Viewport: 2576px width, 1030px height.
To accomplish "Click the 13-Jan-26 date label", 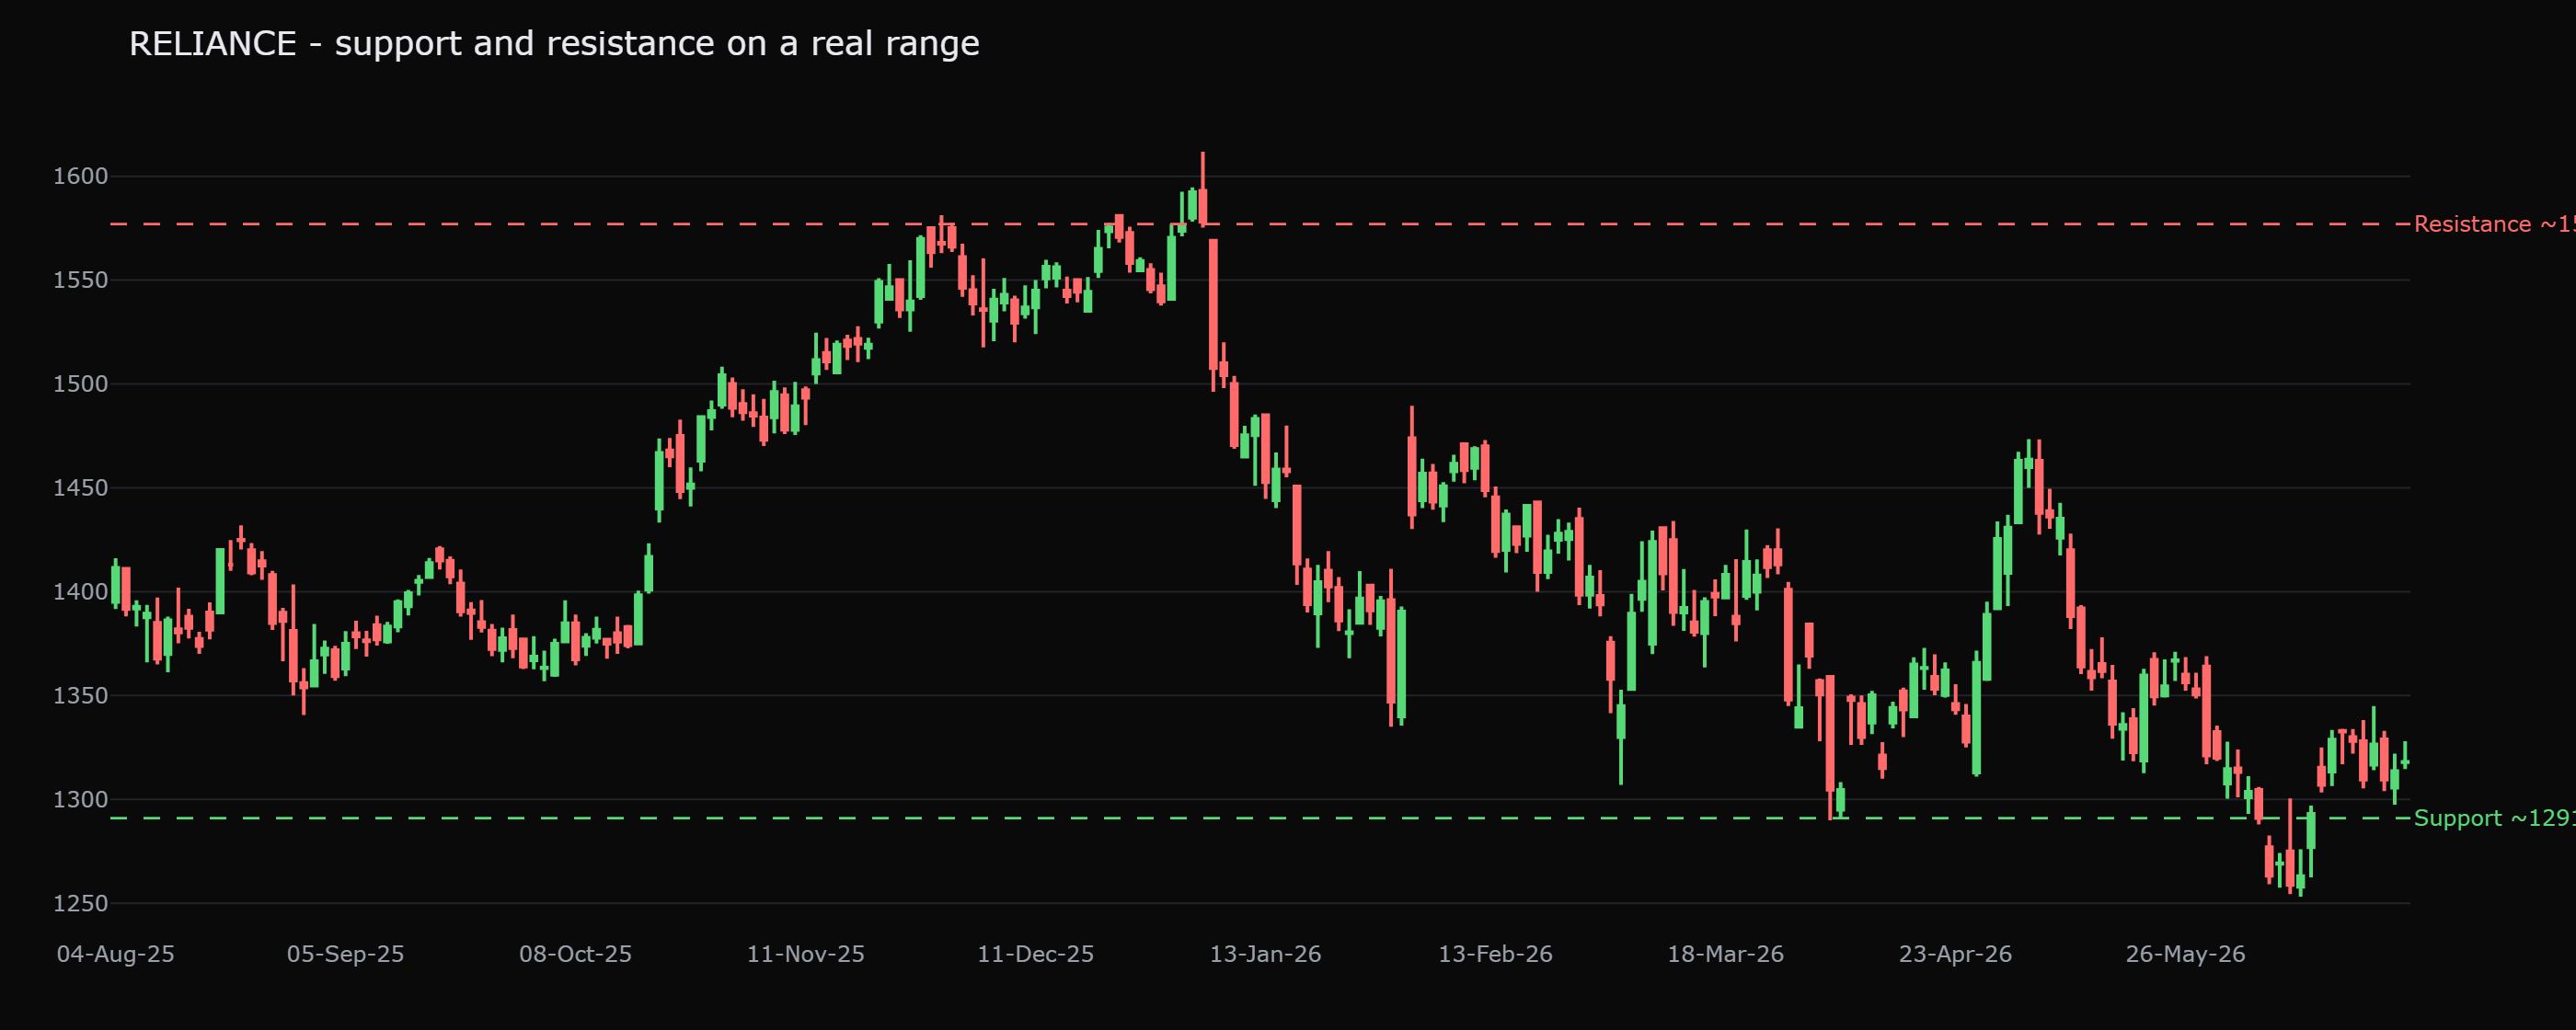I will [x=1265, y=954].
